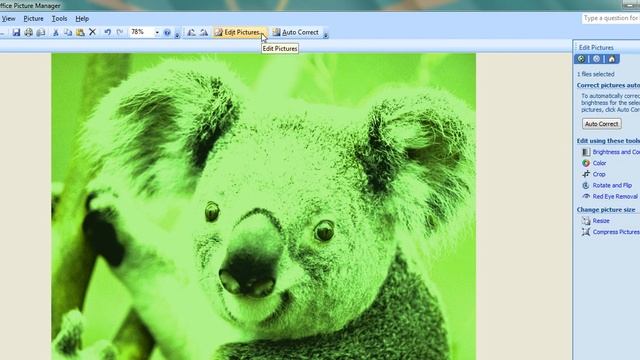Viewport: 640px width, 360px height.
Task: Click the Undo arrow icon
Action: click(107, 32)
